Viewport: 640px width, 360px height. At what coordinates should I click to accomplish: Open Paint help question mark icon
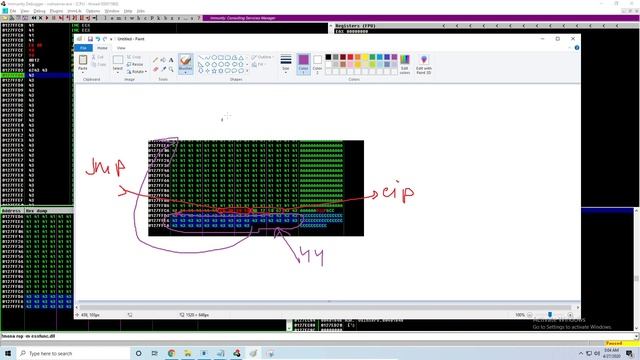pos(577,48)
